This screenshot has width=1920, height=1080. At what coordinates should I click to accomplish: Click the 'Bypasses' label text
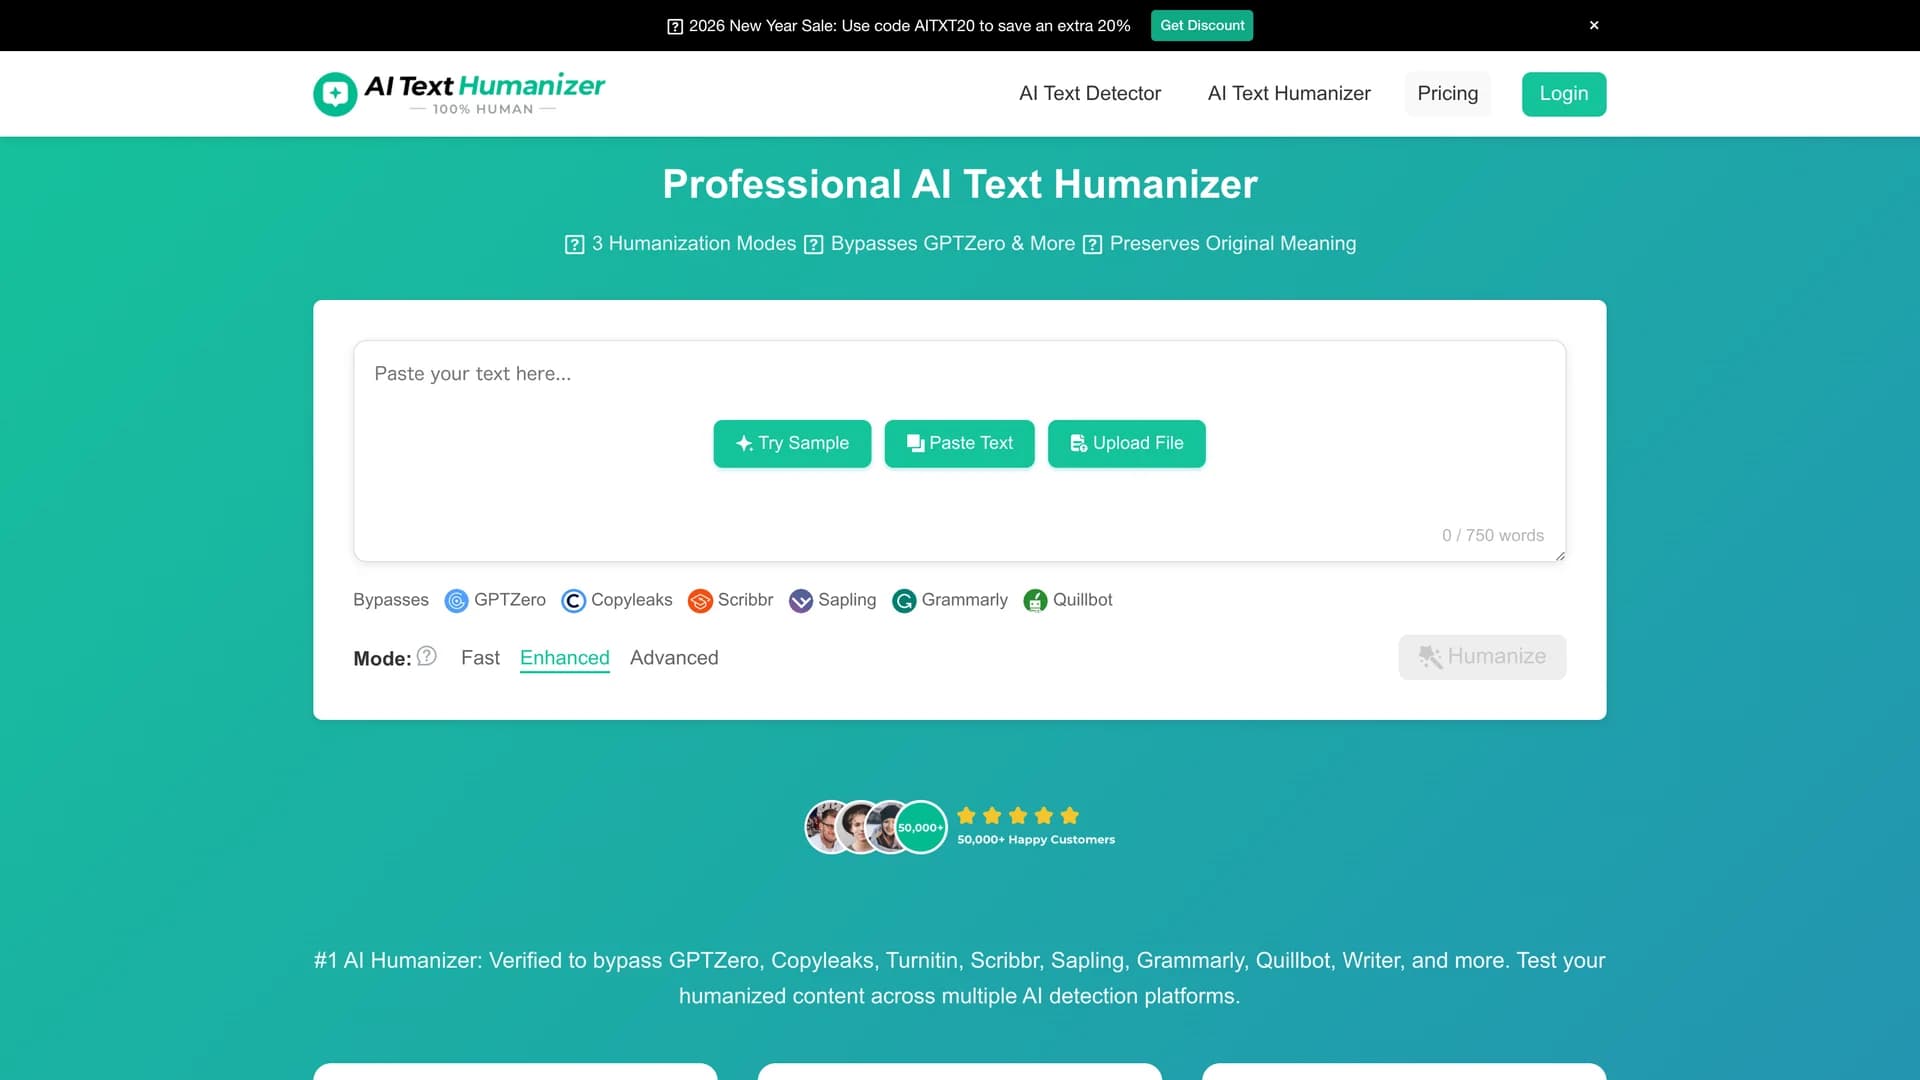click(x=390, y=600)
